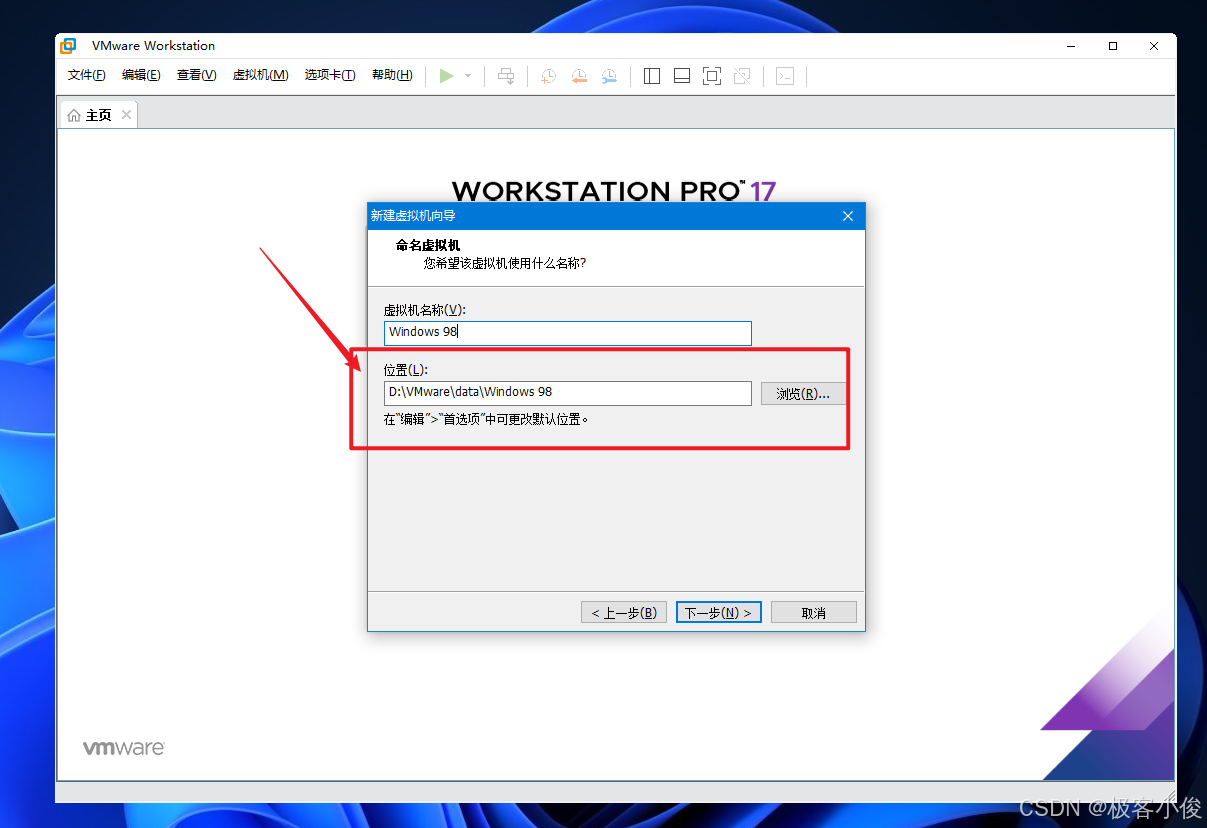Click the Take Snapshot toolbar icon
This screenshot has width=1207, height=828.
pos(548,76)
